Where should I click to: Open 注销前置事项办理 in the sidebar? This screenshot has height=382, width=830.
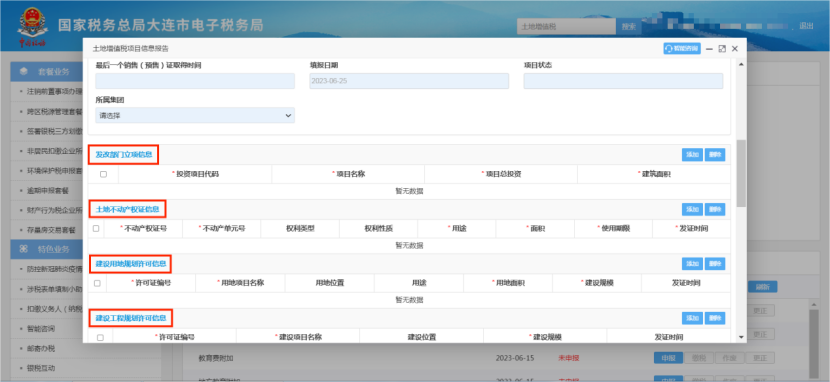(x=55, y=91)
